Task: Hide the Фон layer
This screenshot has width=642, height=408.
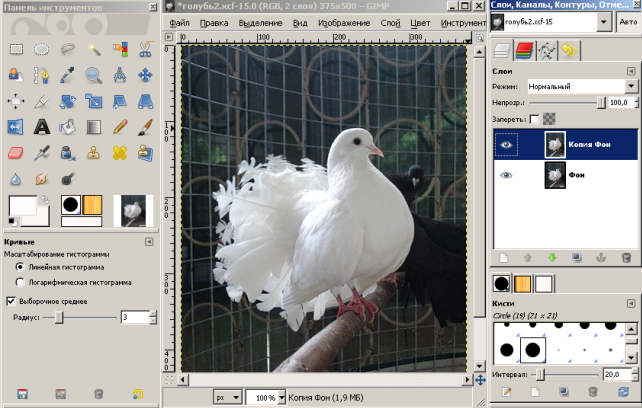Action: click(506, 175)
